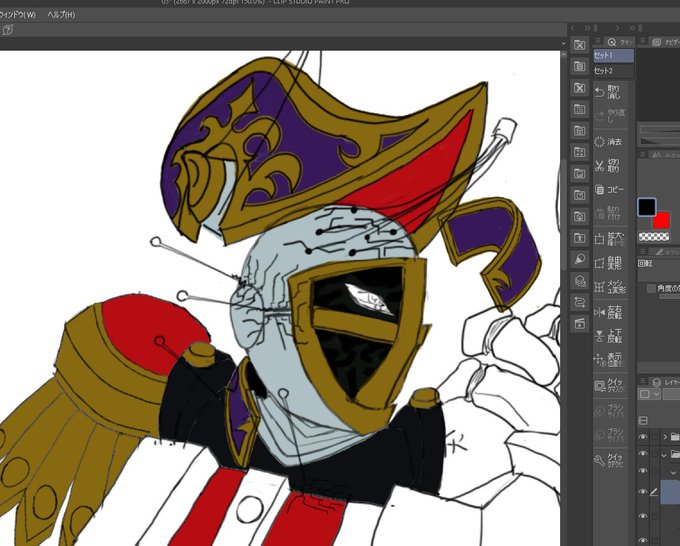Click the two-pane layout icon above layer list
The height and width of the screenshot is (546, 680).
644,420
